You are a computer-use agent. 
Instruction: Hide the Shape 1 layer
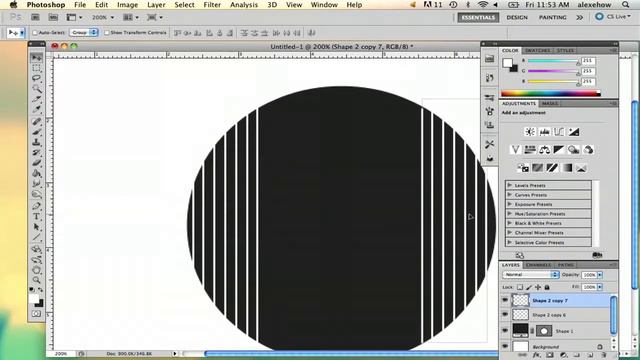tap(505, 330)
